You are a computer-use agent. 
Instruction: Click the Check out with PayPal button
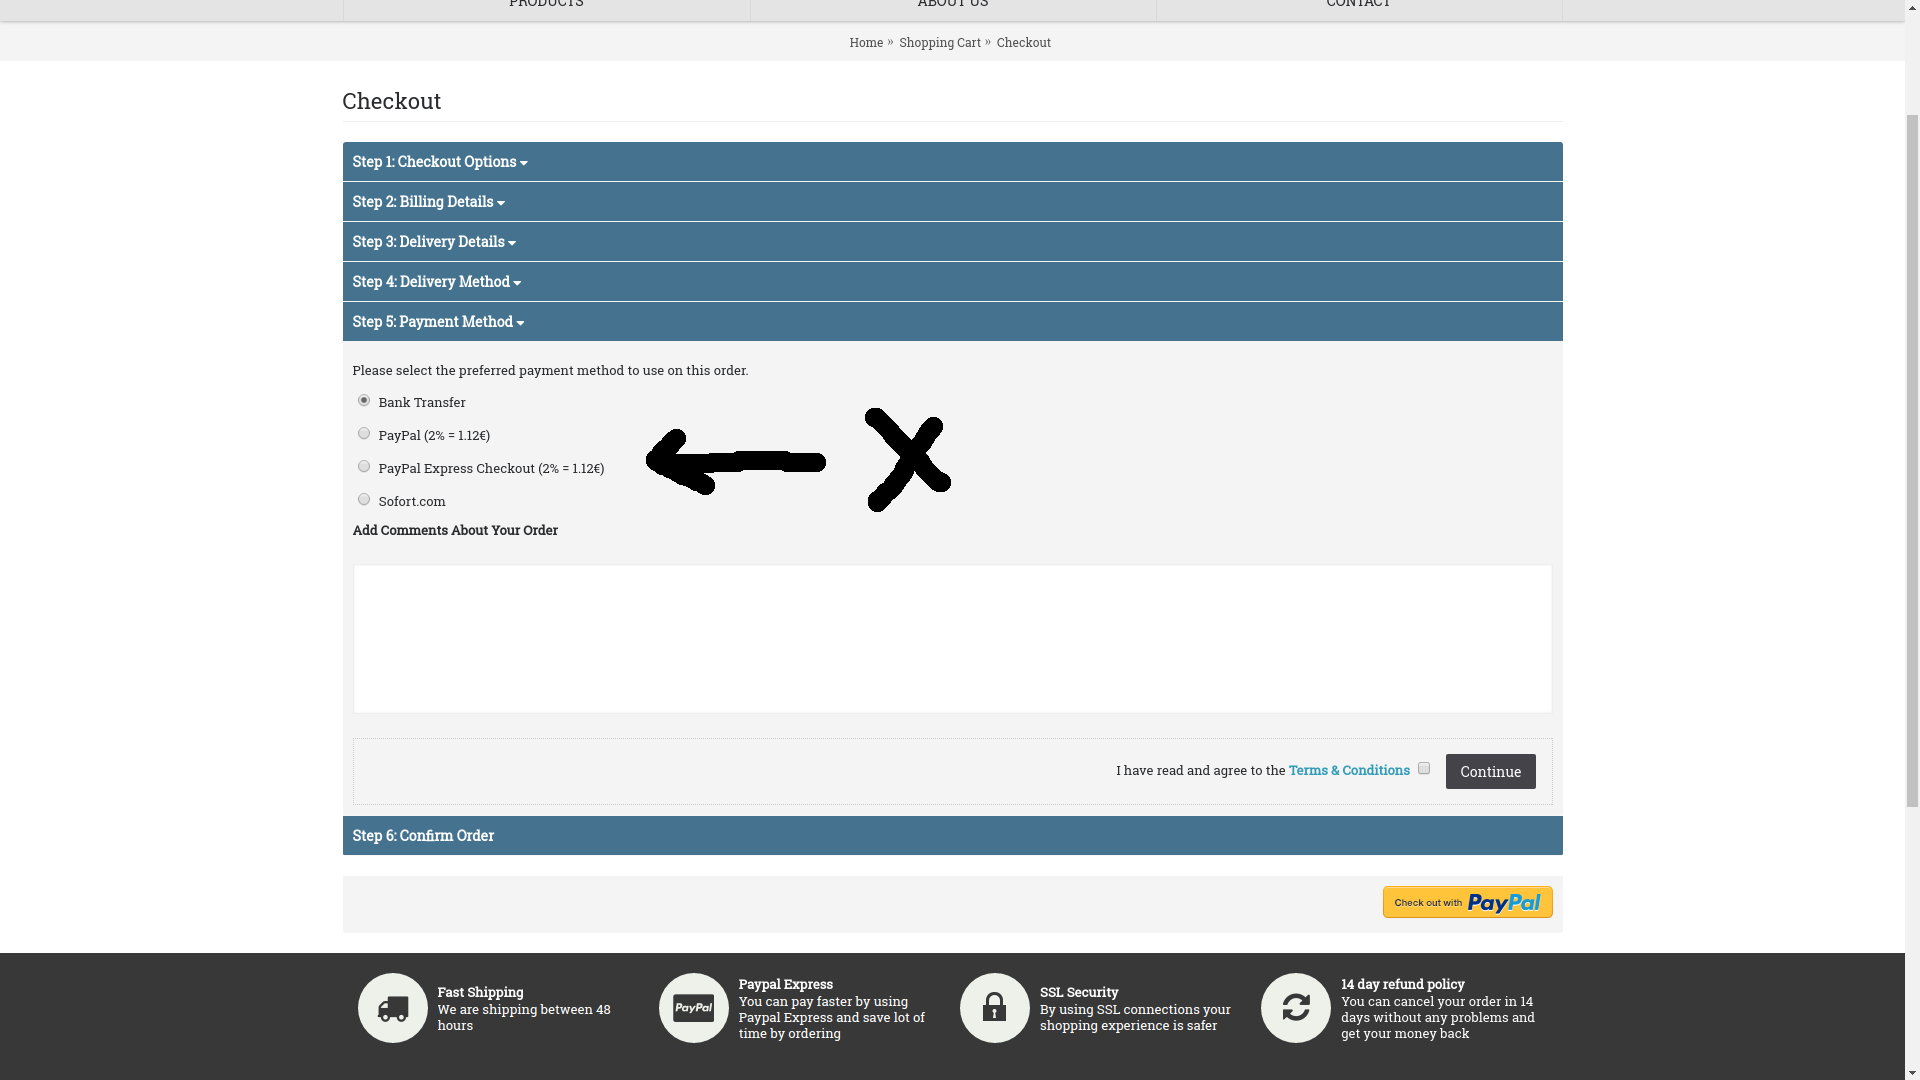[x=1466, y=902]
